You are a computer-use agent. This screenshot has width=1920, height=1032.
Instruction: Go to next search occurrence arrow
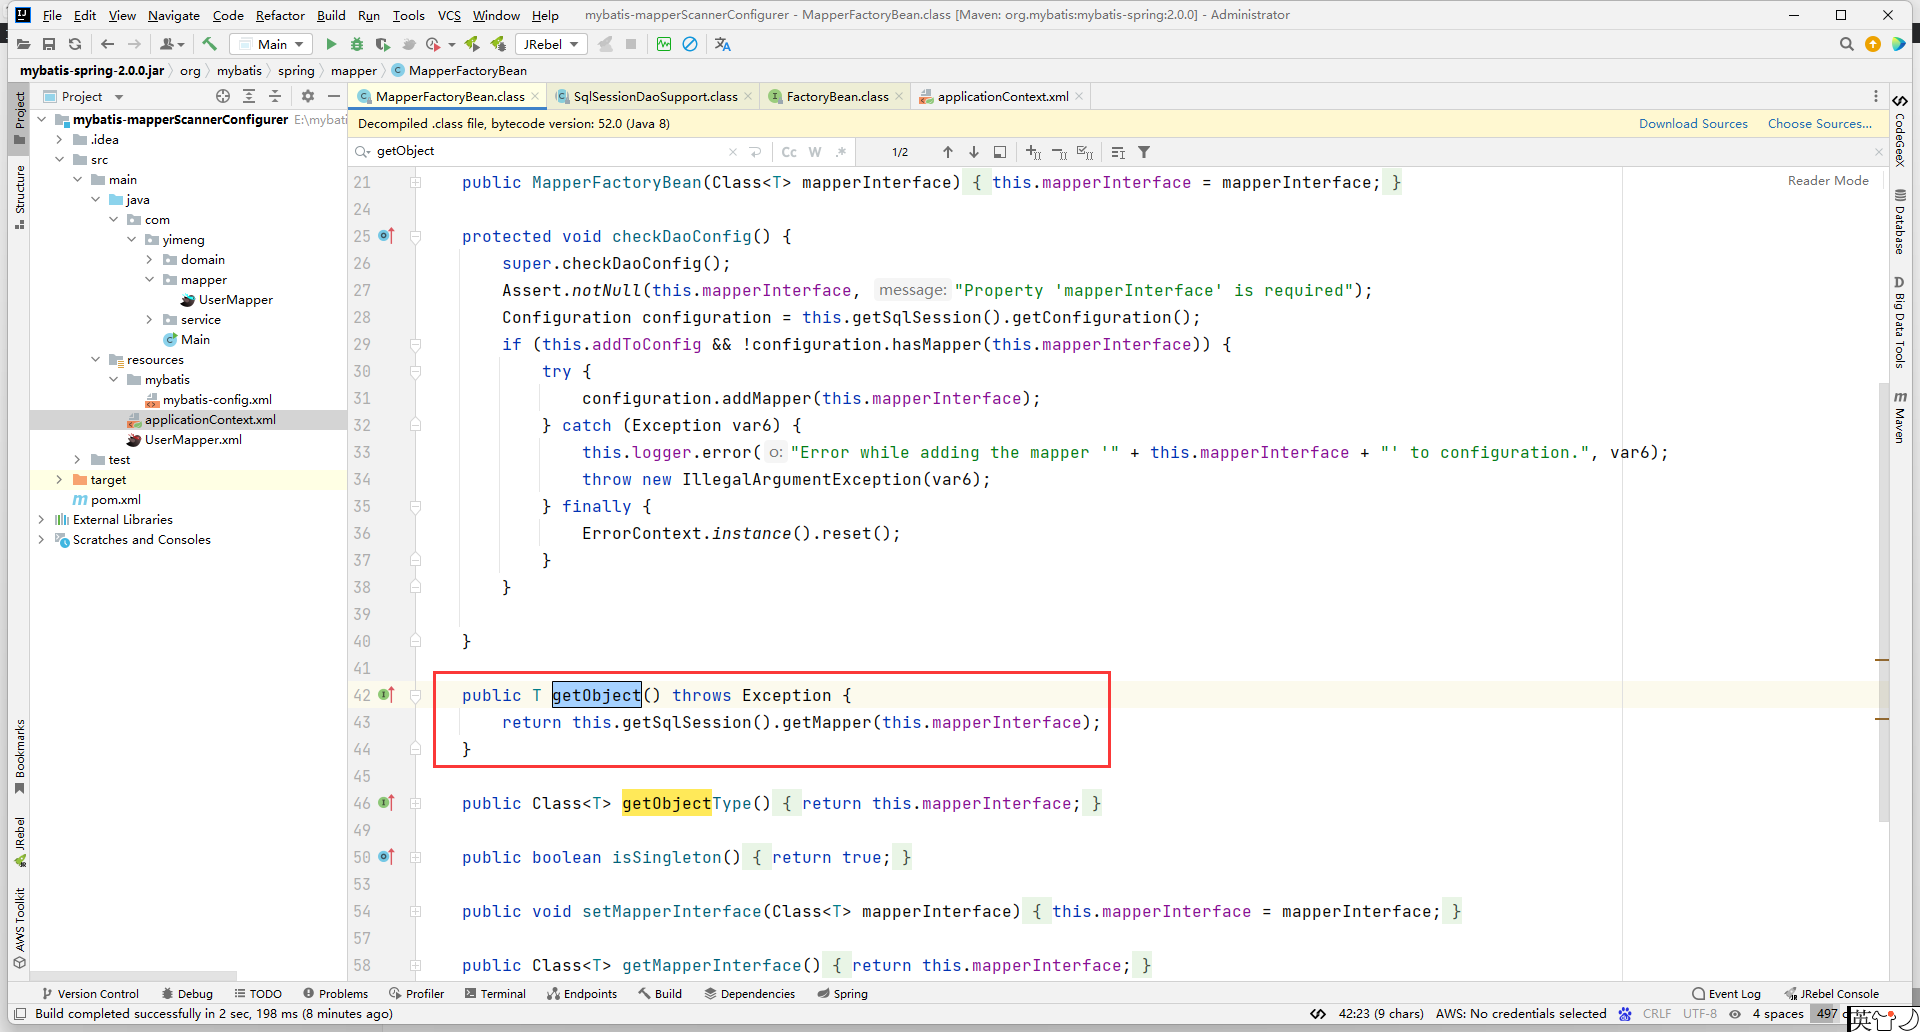click(974, 152)
